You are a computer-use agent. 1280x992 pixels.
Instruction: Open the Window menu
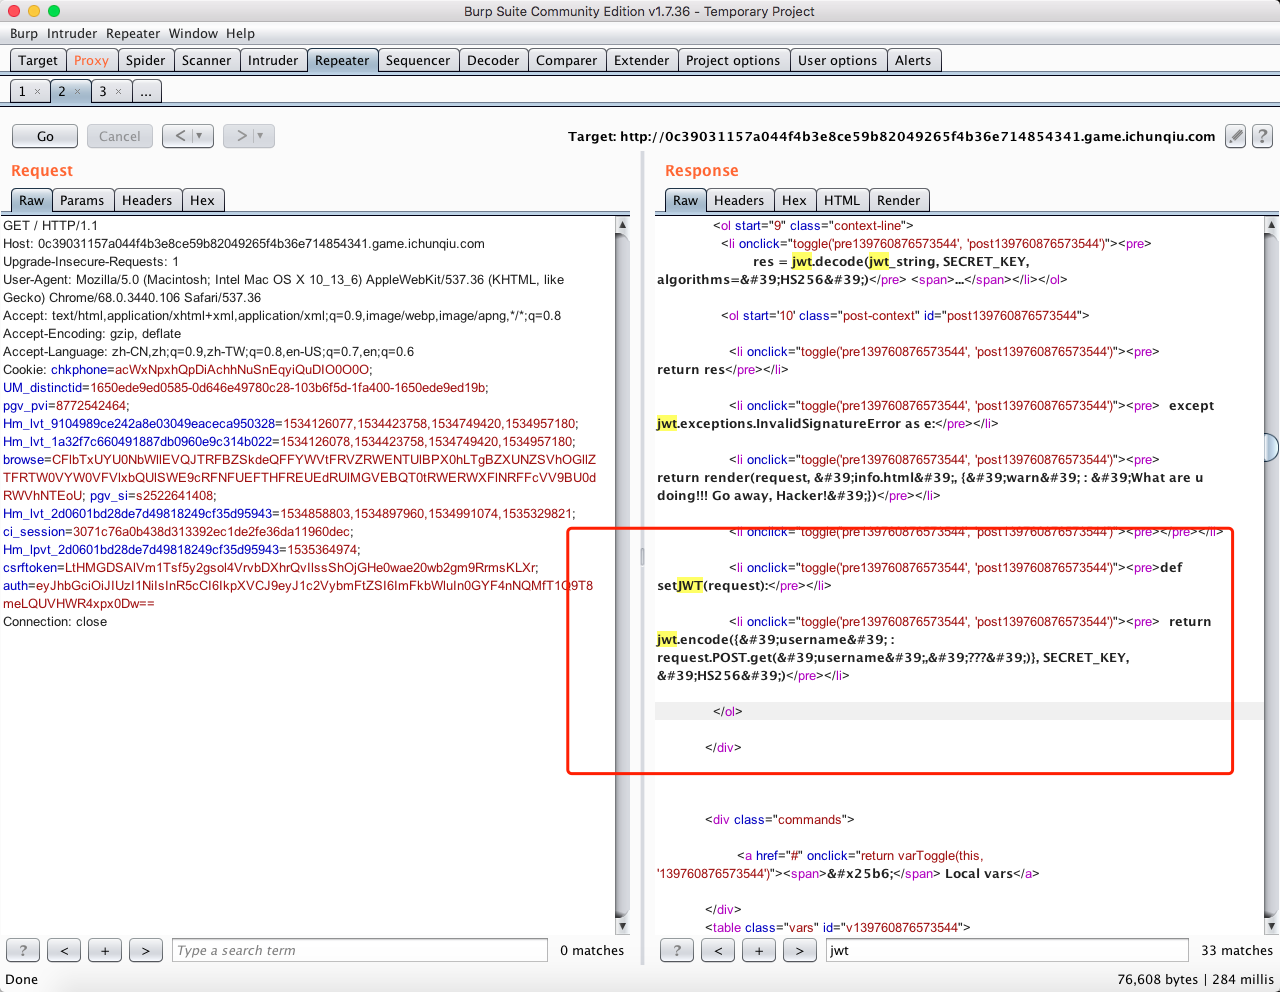(193, 33)
